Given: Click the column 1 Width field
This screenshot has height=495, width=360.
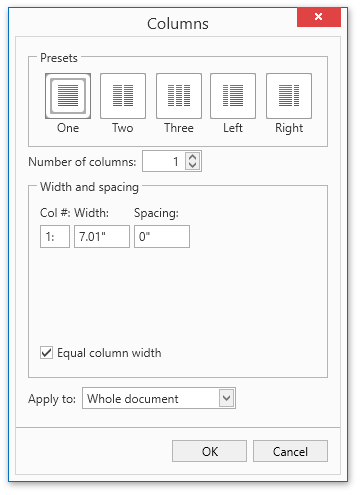Looking at the screenshot, I should coord(102,237).
